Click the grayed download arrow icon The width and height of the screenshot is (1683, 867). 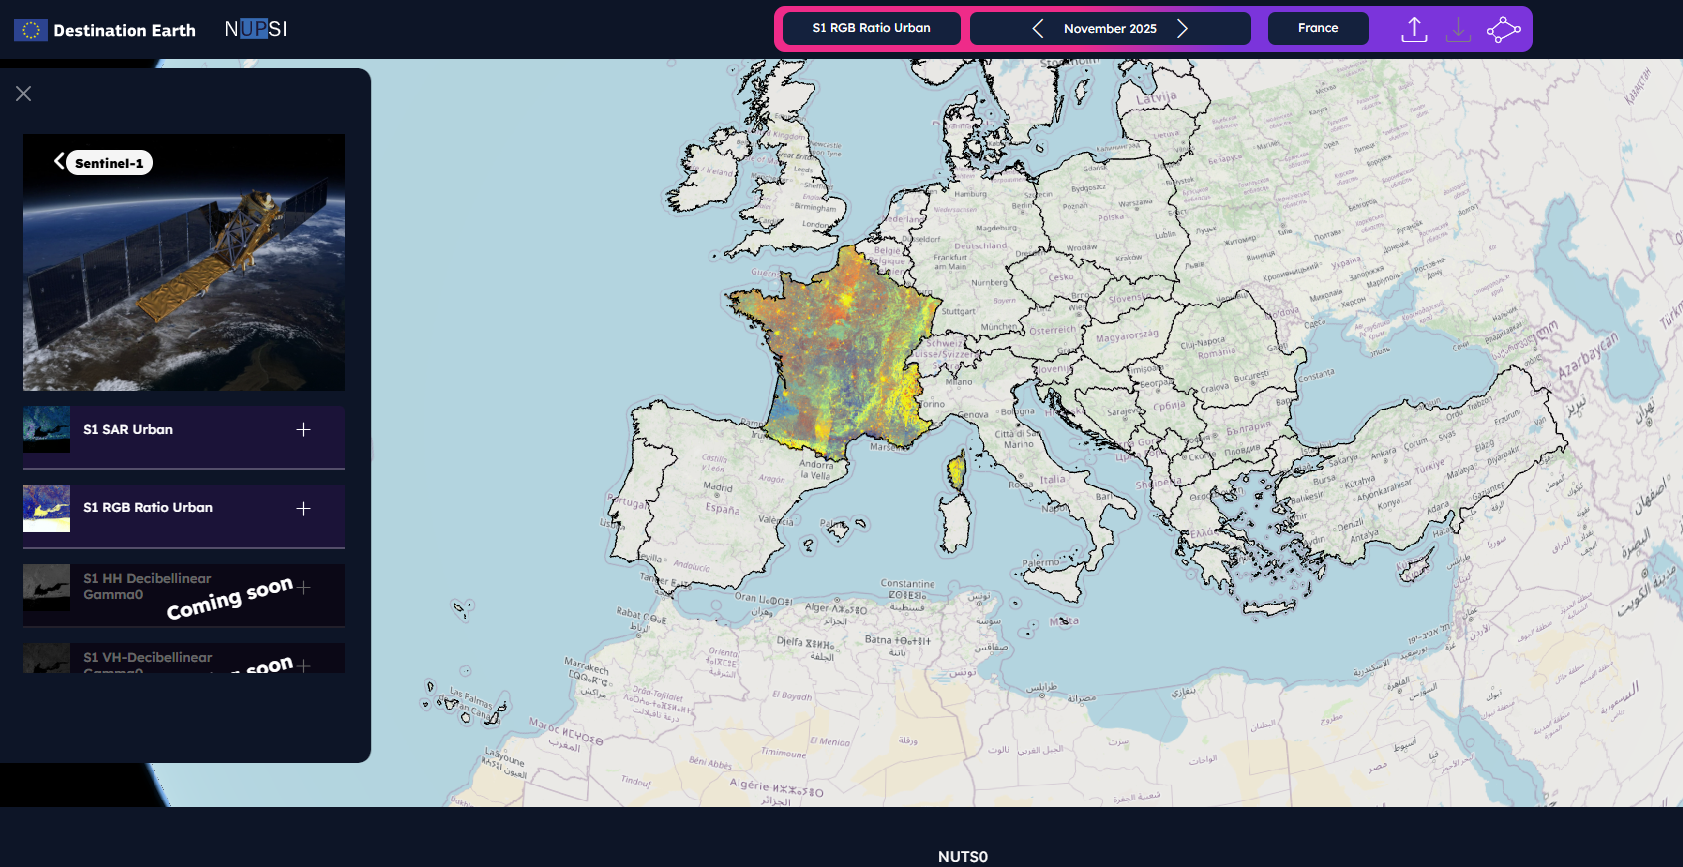(1458, 29)
